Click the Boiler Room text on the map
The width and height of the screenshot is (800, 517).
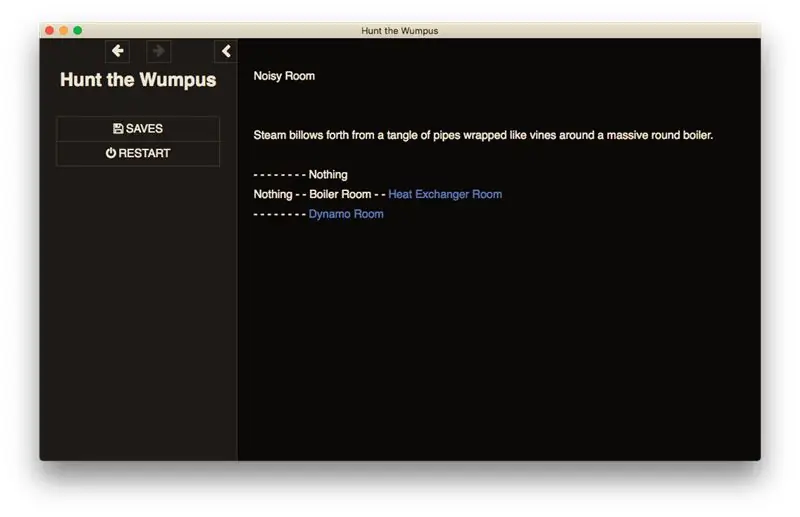[x=340, y=194]
